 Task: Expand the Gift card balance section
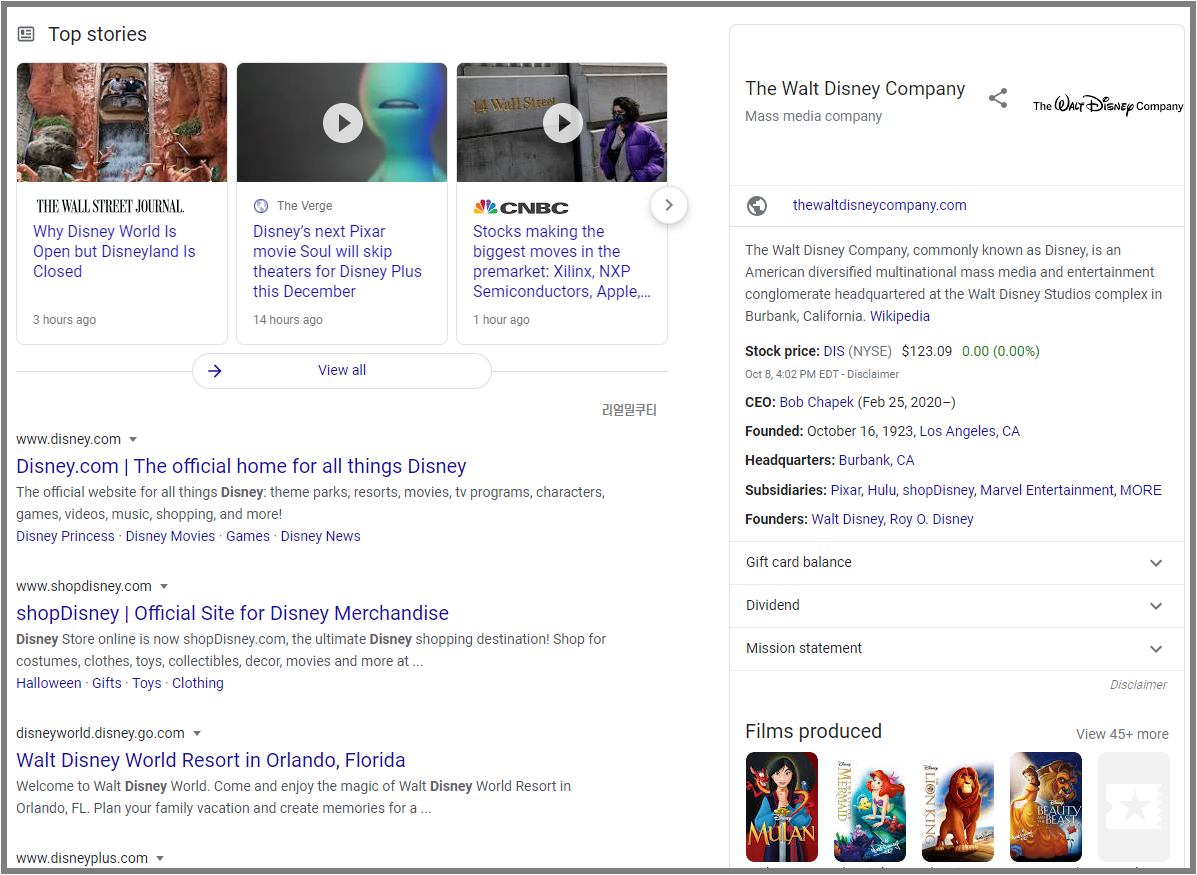point(957,563)
